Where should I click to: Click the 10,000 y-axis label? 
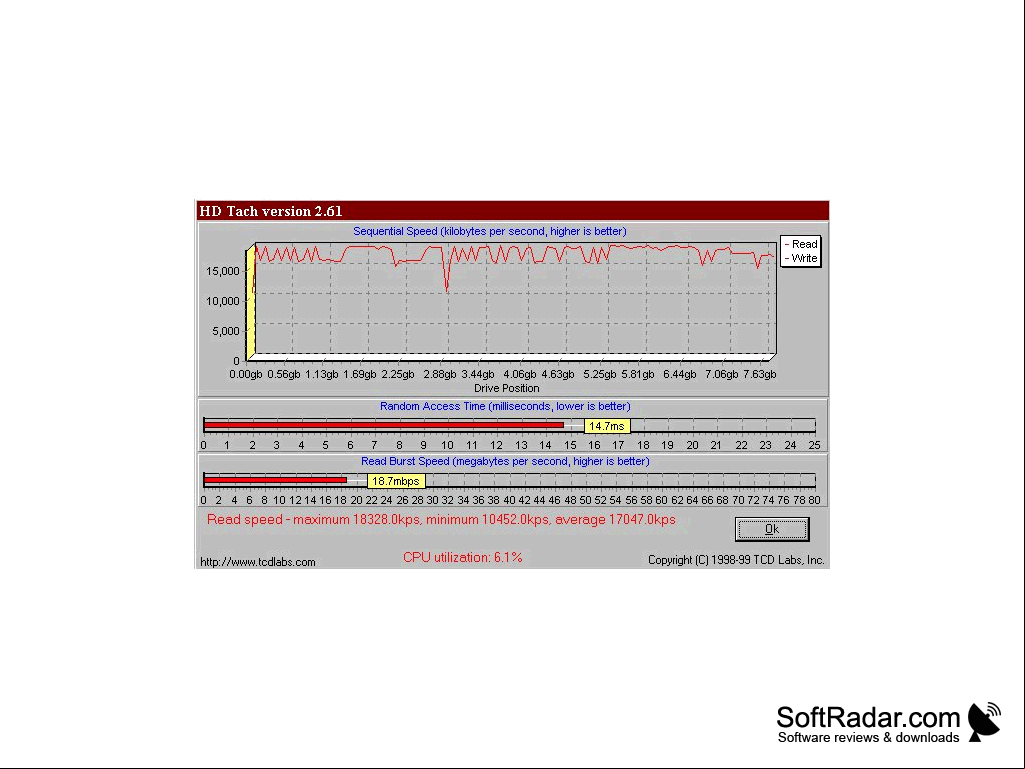pos(223,301)
